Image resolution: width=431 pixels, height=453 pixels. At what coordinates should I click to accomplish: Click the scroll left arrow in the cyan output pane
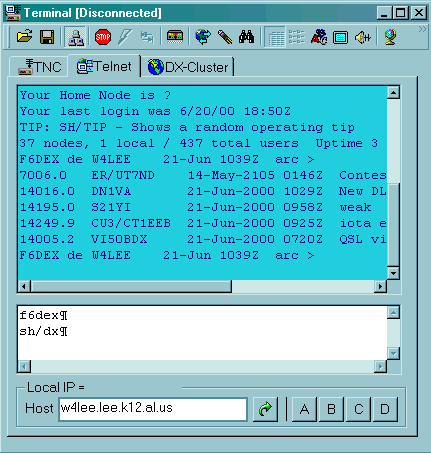pos(24,286)
